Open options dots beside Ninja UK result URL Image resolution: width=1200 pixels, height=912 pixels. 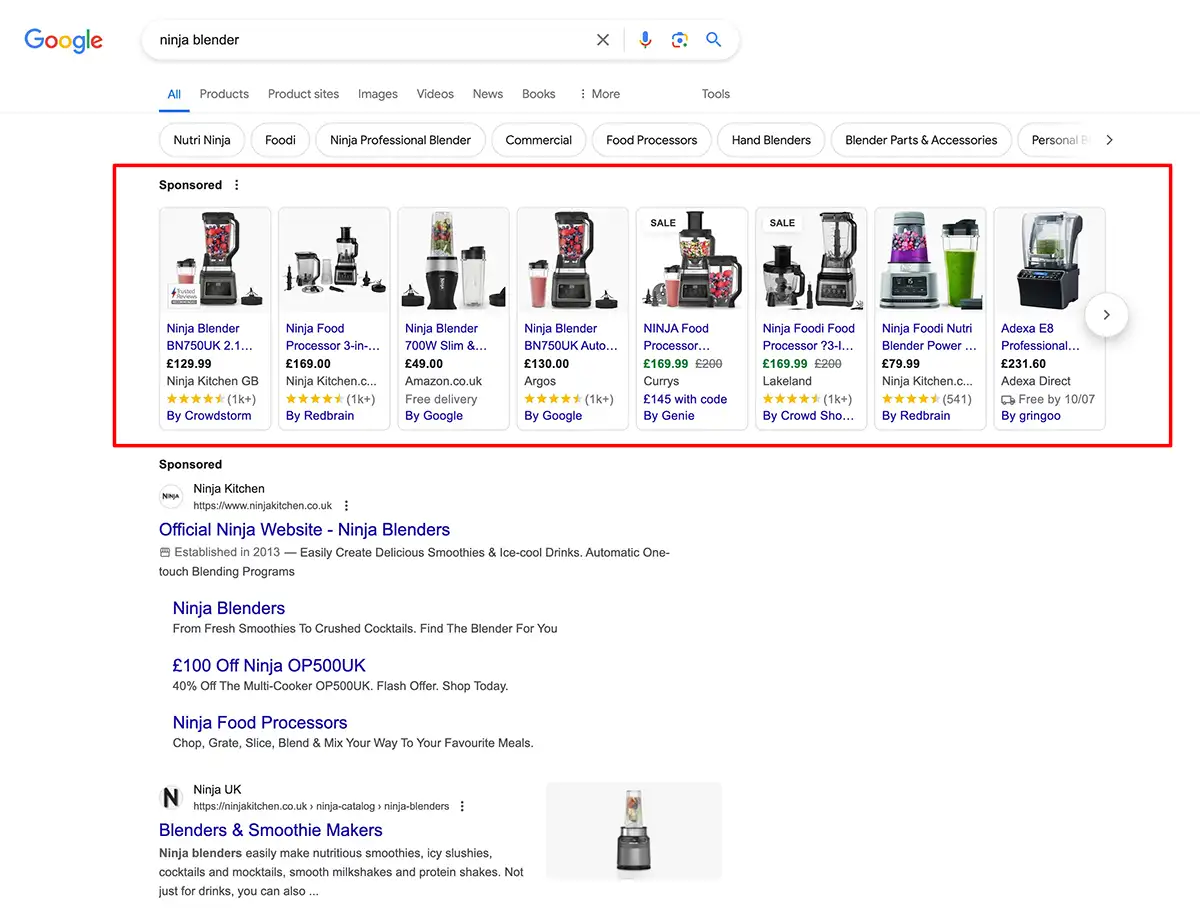pyautogui.click(x=462, y=806)
